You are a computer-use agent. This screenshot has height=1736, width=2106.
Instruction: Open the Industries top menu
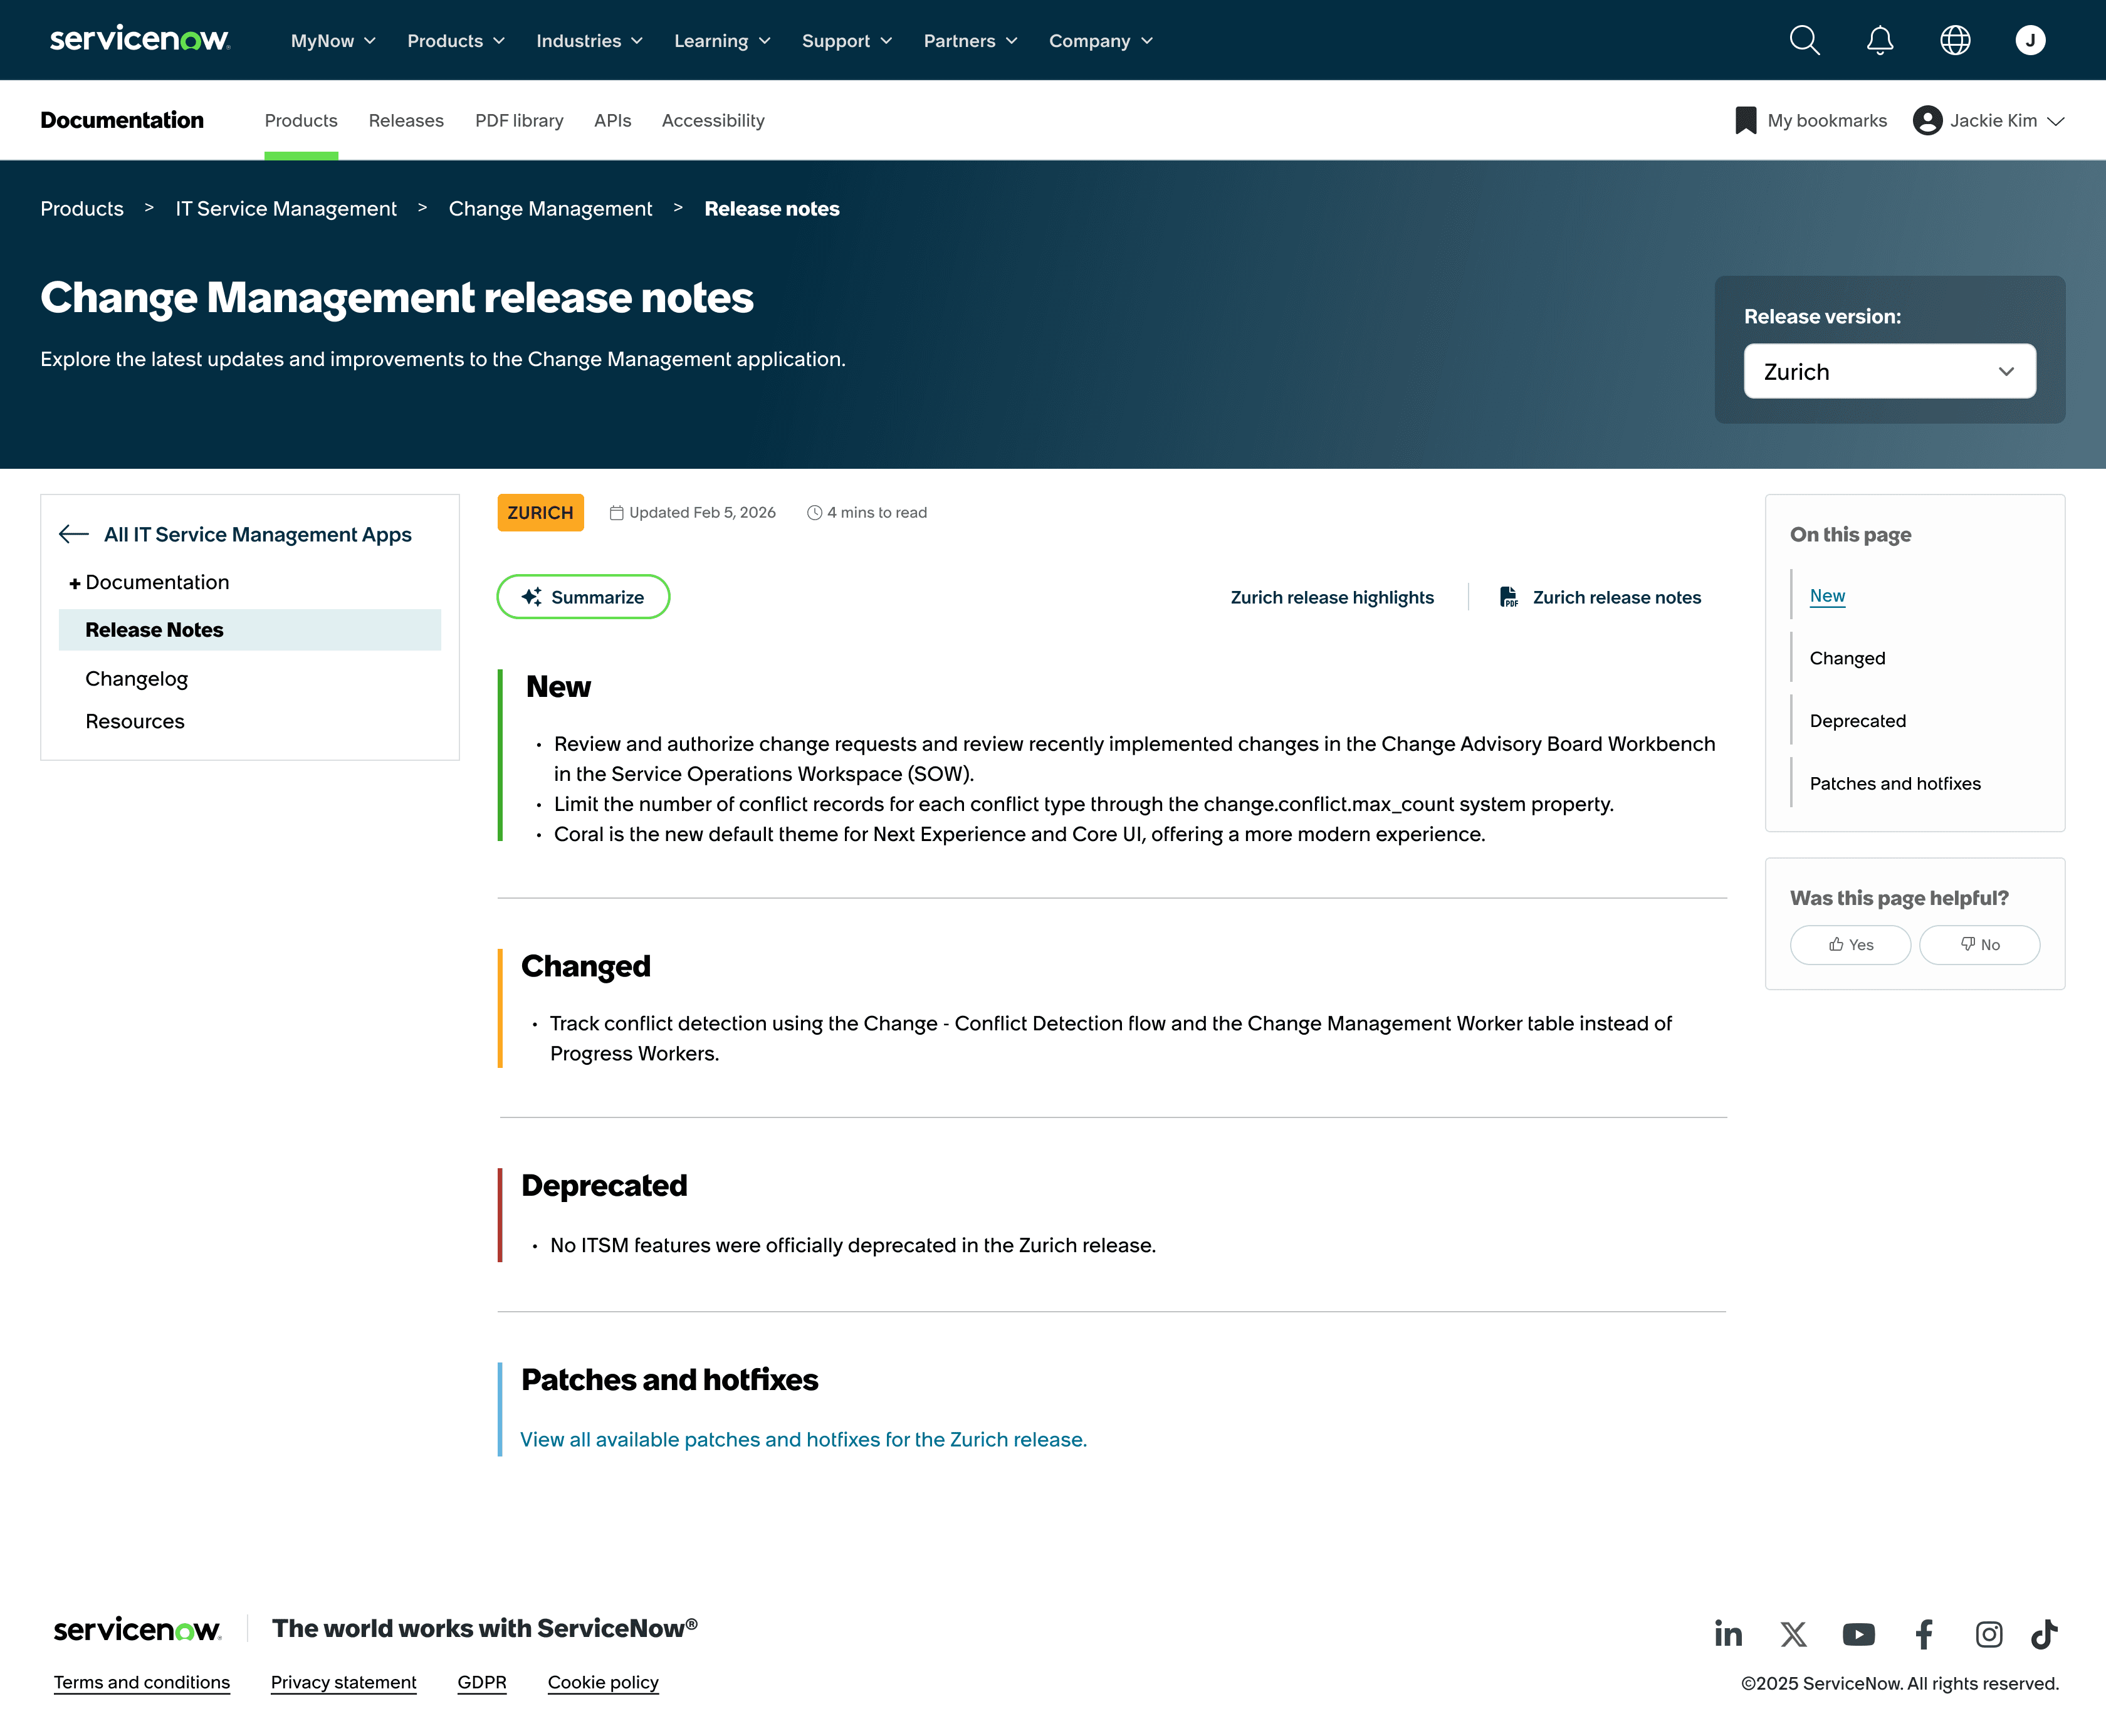pyautogui.click(x=589, y=41)
